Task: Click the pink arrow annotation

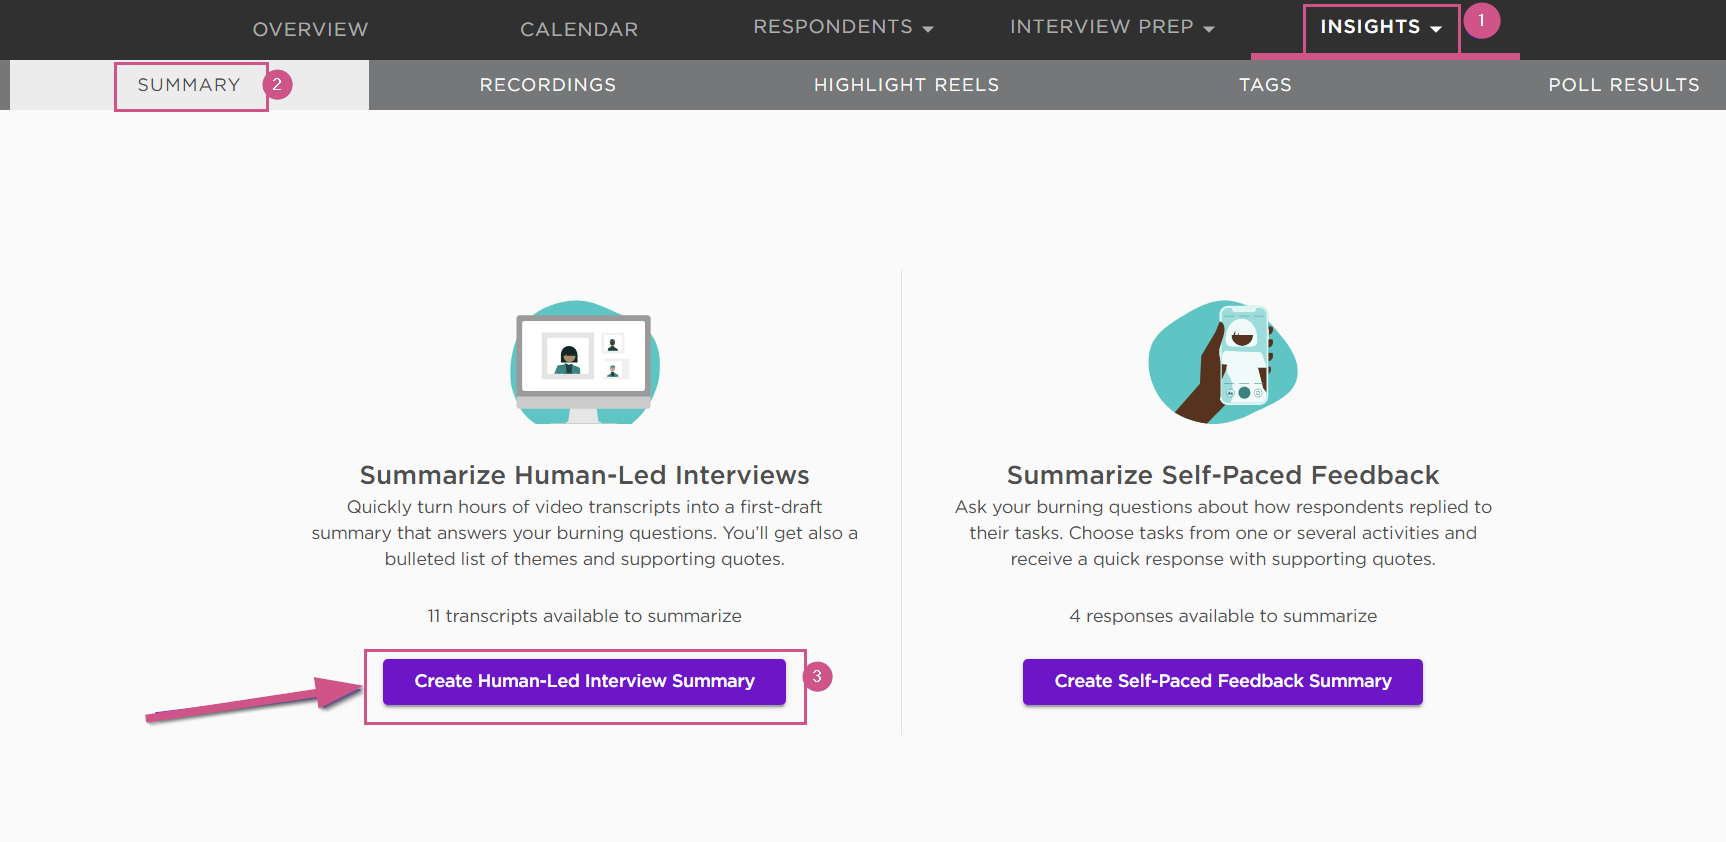Action: [254, 699]
